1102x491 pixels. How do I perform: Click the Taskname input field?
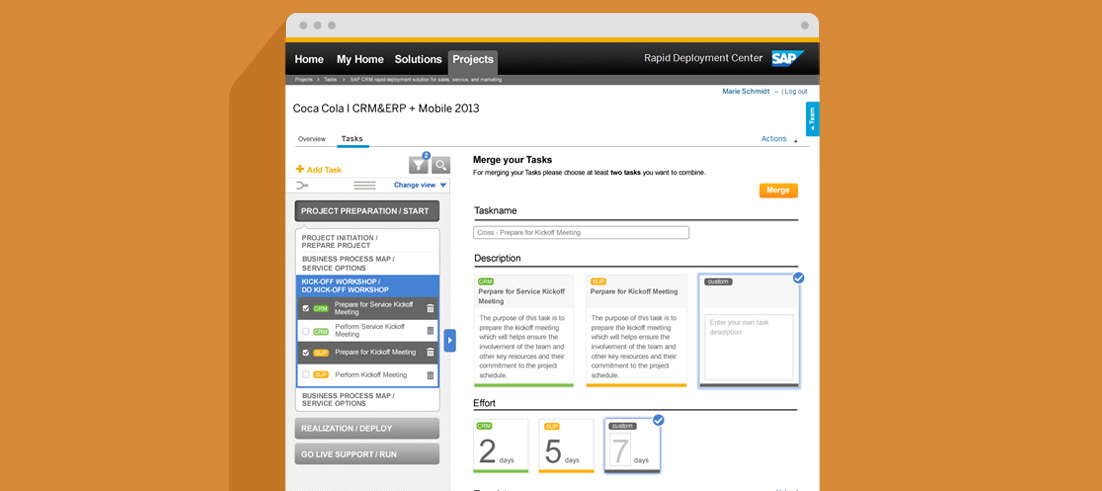pyautogui.click(x=581, y=233)
